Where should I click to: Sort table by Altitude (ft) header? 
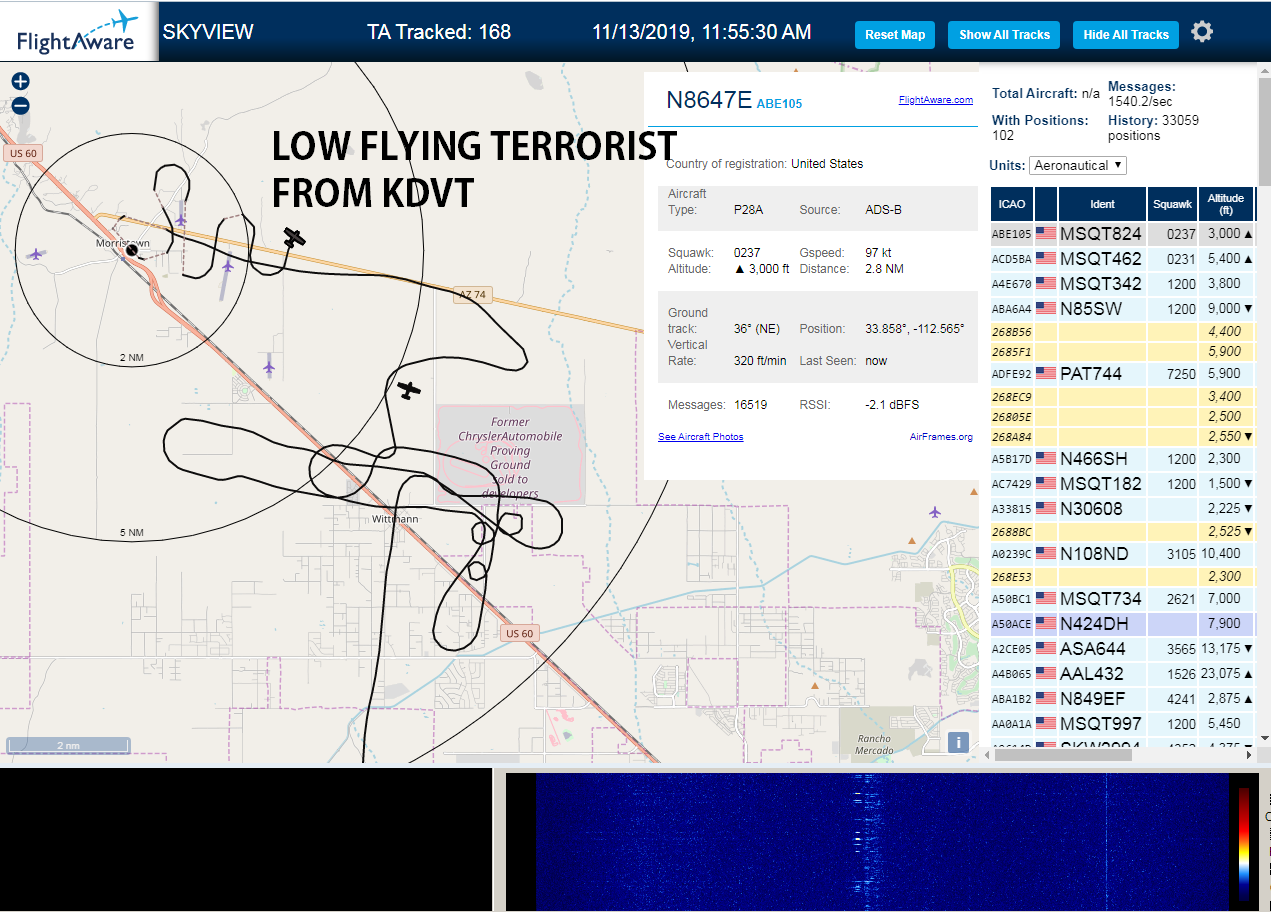coord(1225,204)
